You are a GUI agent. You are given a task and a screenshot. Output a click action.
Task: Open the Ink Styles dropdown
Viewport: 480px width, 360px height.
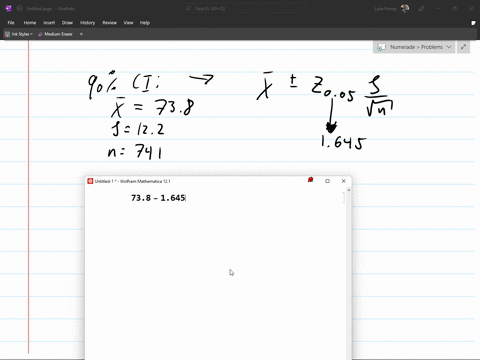[x=19, y=34]
